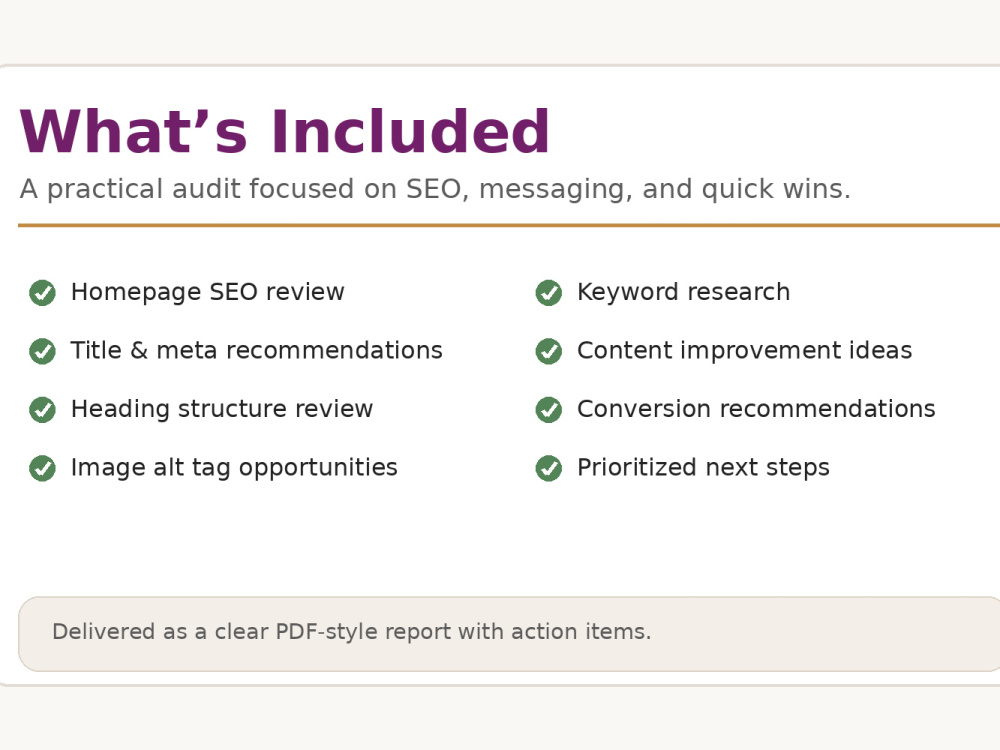1000x750 pixels.
Task: Click the checkmark icon beside Title & meta recommendations
Action: pos(42,351)
